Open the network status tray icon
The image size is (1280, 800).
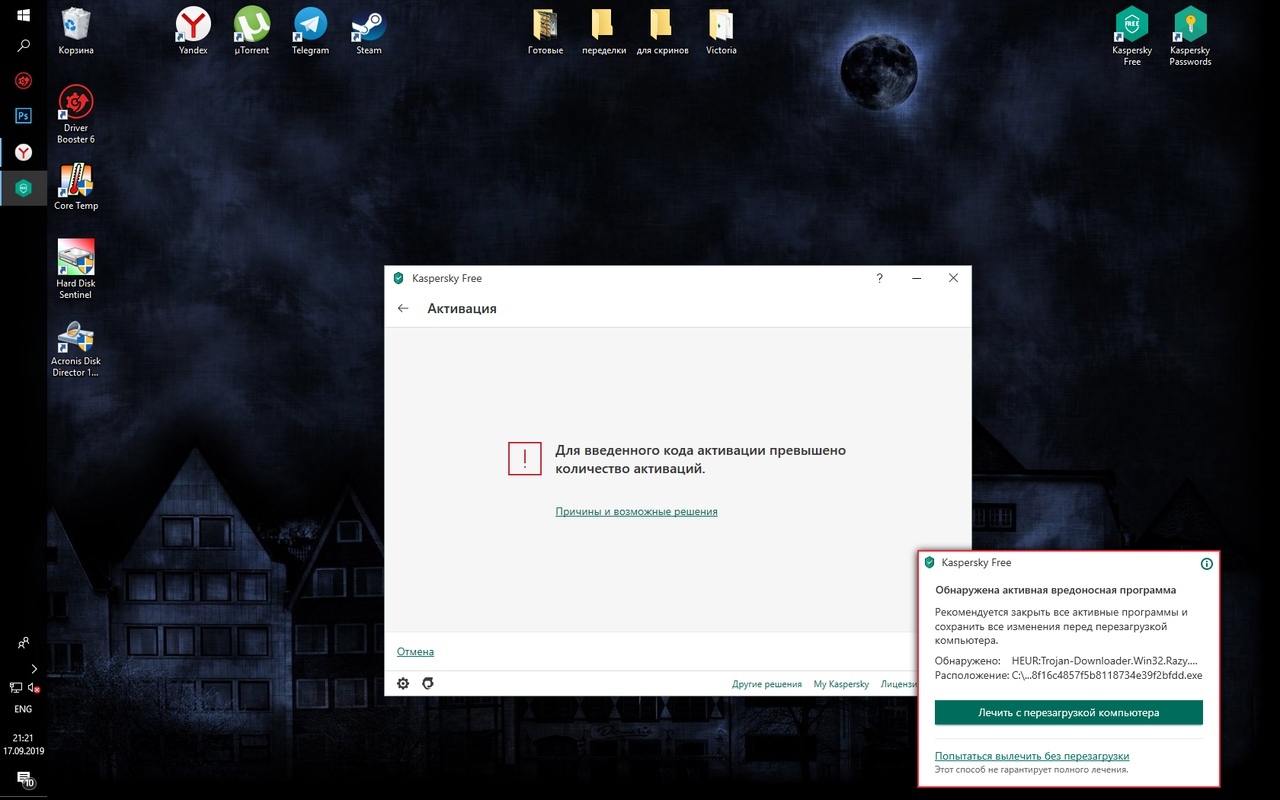[x=15, y=687]
